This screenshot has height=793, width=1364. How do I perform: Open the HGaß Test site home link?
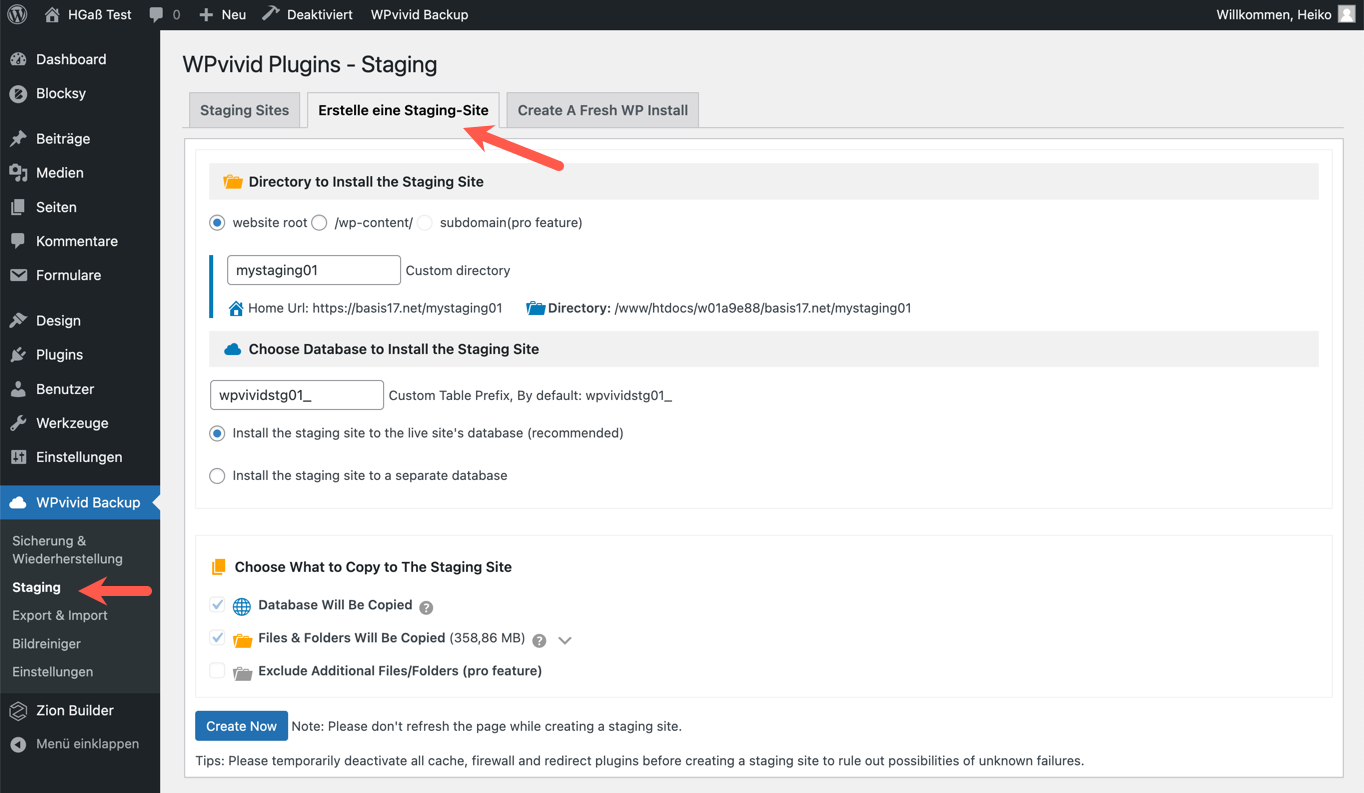point(88,14)
